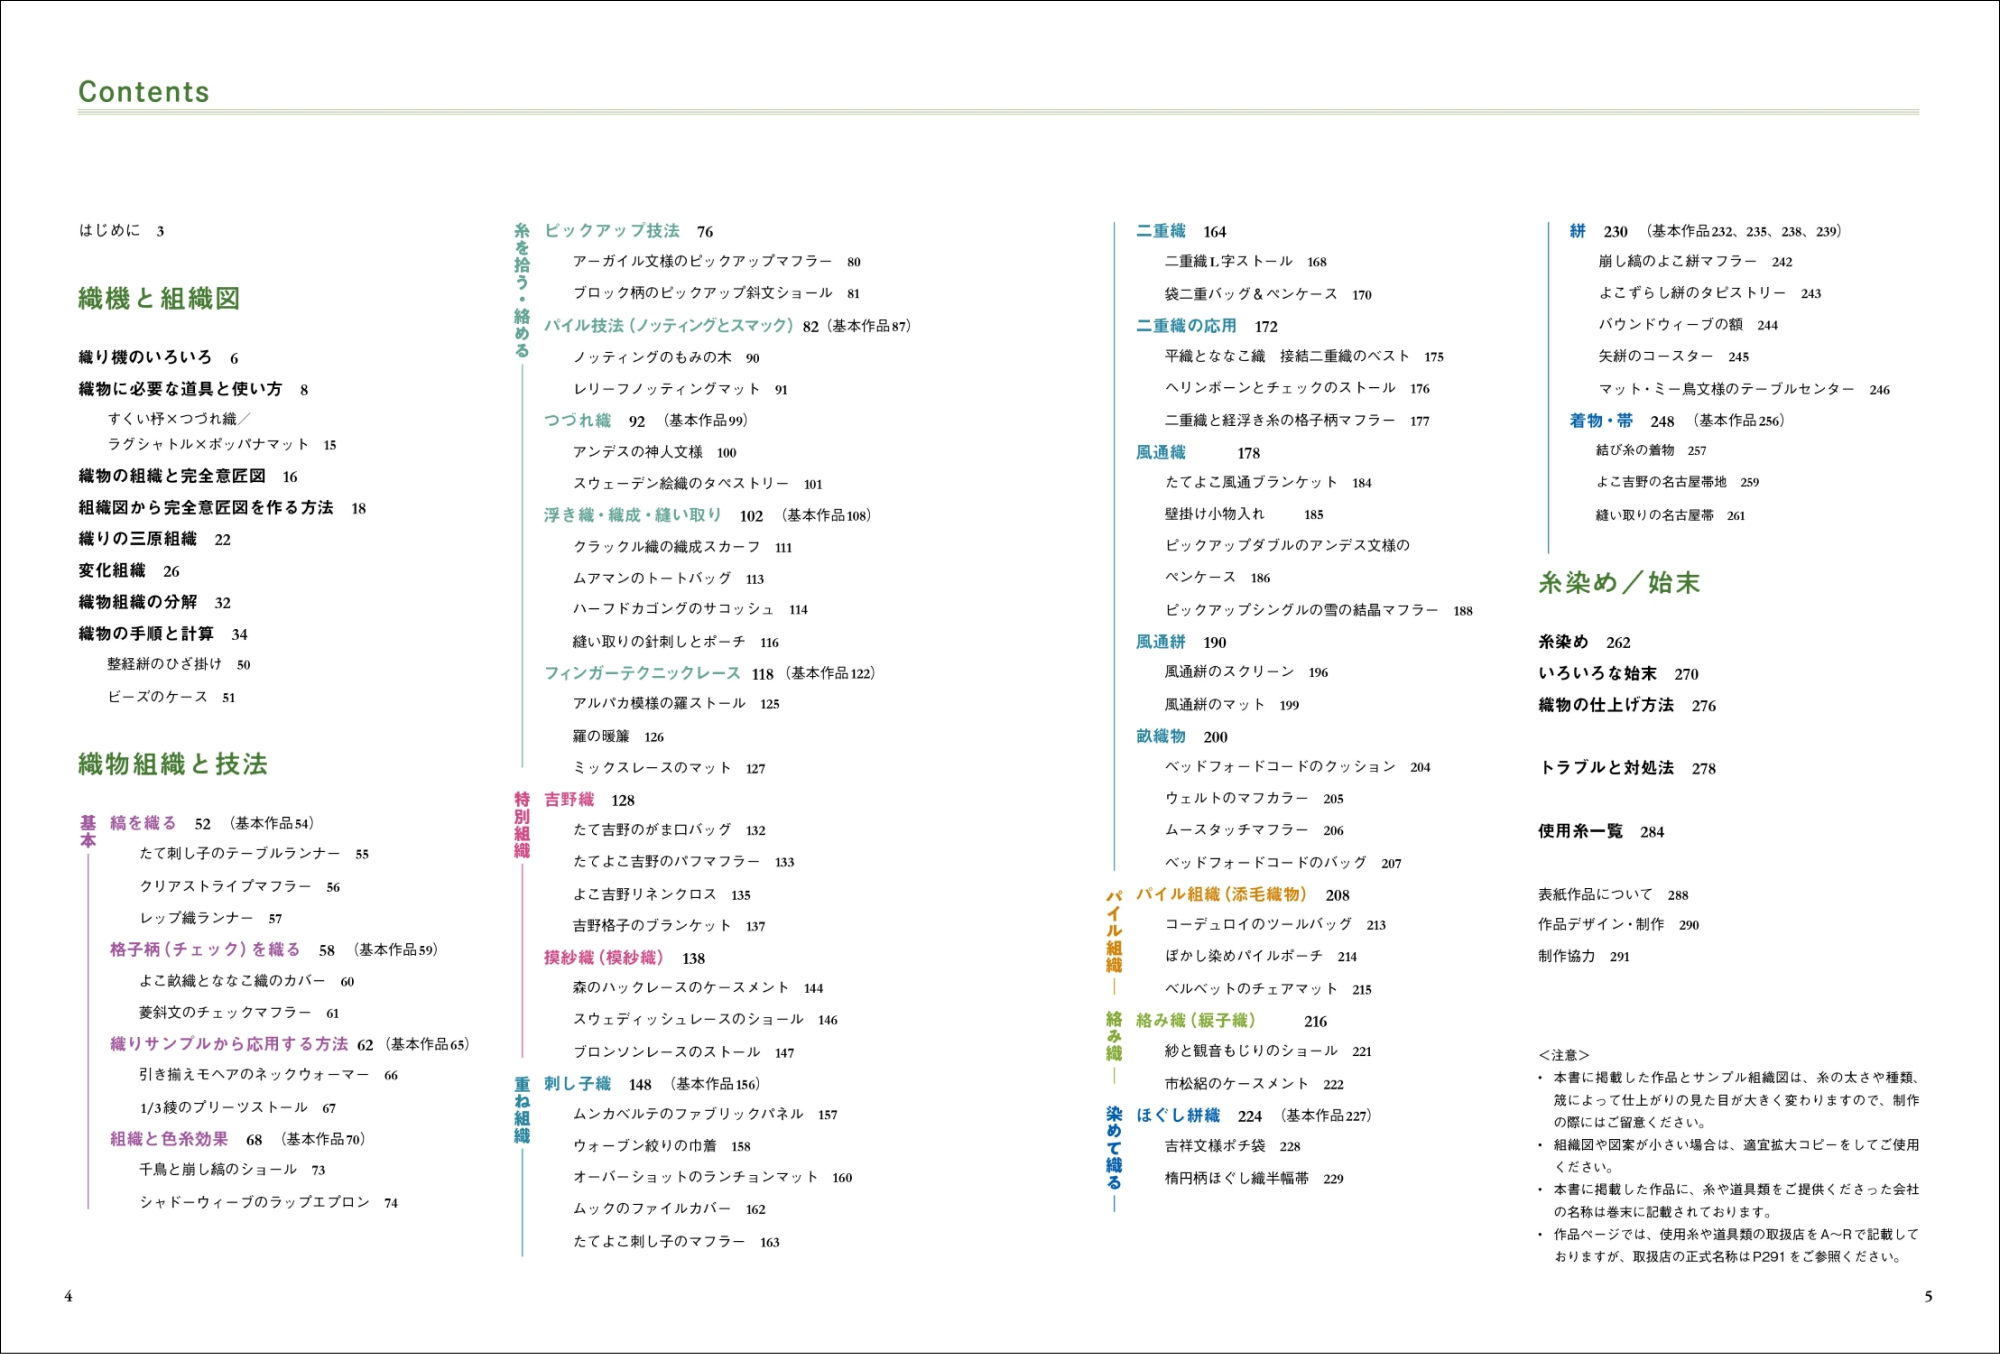The image size is (2000, 1354).
Task: Select the "二重織 164" chapter
Action: 1179,231
